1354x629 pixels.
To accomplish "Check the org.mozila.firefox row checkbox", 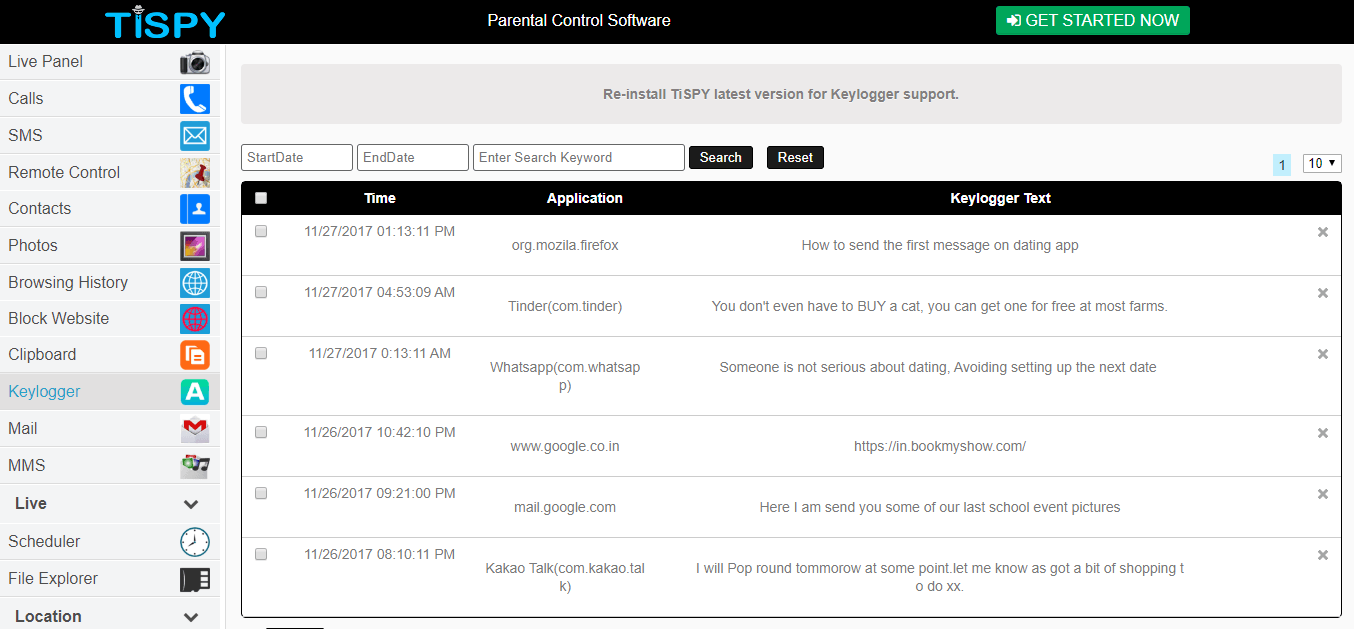I will [x=261, y=231].
